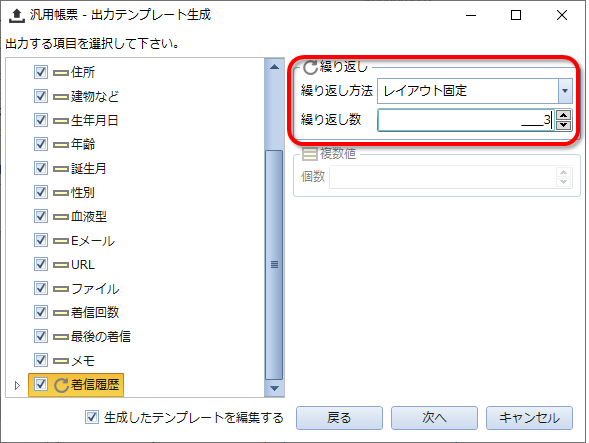Toggle the 最後の着信 checkbox

[x=41, y=336]
